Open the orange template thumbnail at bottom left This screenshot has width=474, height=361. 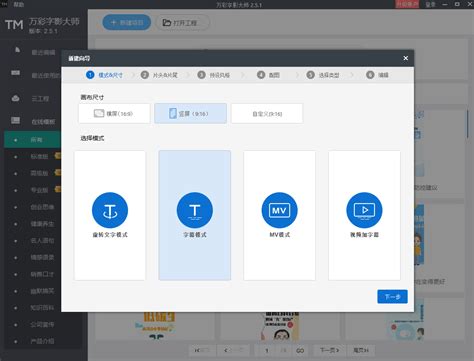tap(156, 326)
